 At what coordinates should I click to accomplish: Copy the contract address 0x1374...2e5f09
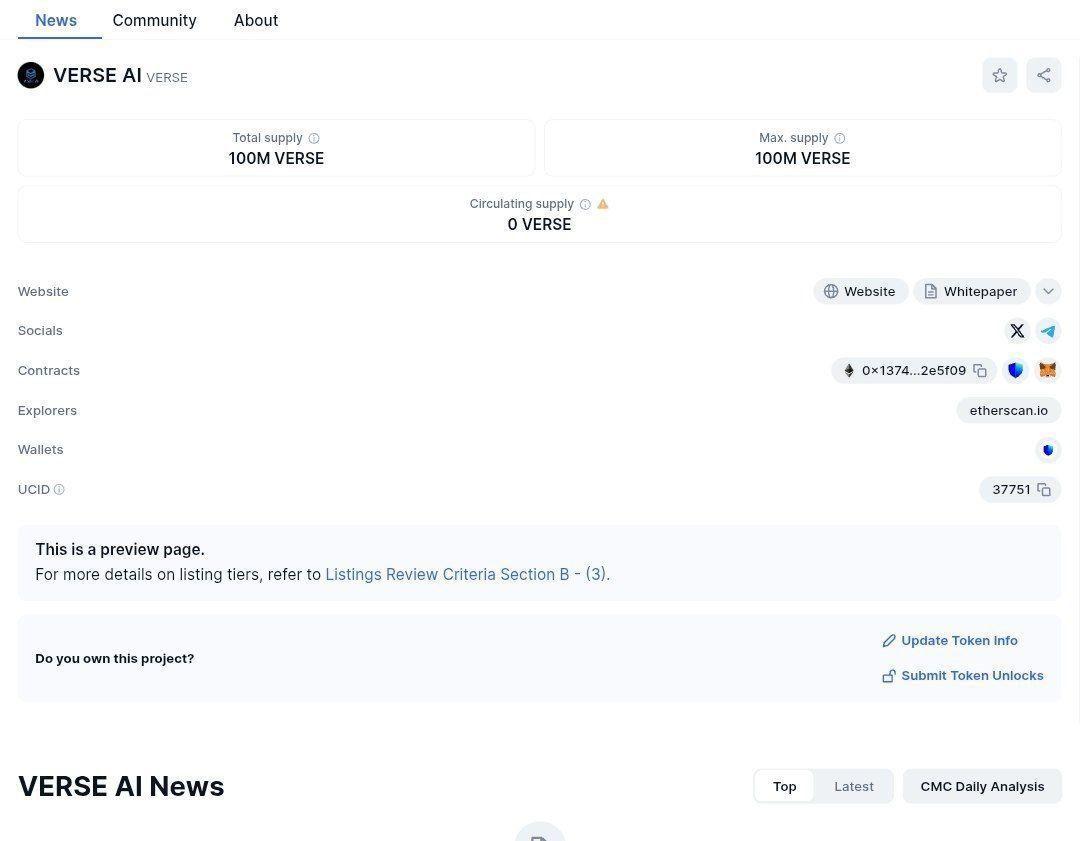click(980, 371)
